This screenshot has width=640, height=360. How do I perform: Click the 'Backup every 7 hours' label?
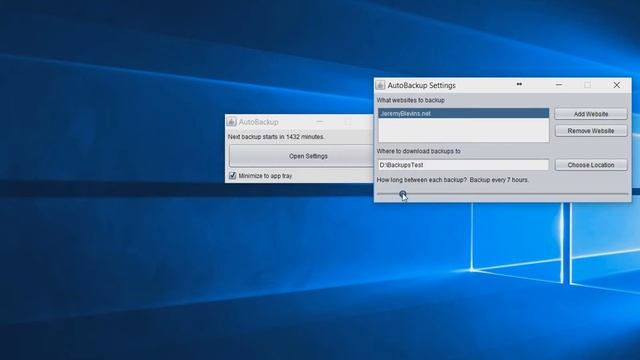[x=499, y=180]
